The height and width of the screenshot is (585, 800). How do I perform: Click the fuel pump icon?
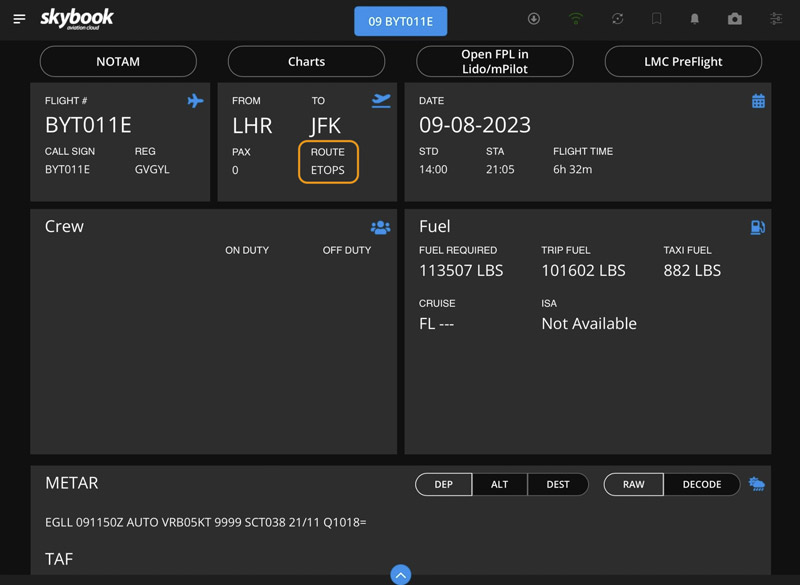point(757,228)
